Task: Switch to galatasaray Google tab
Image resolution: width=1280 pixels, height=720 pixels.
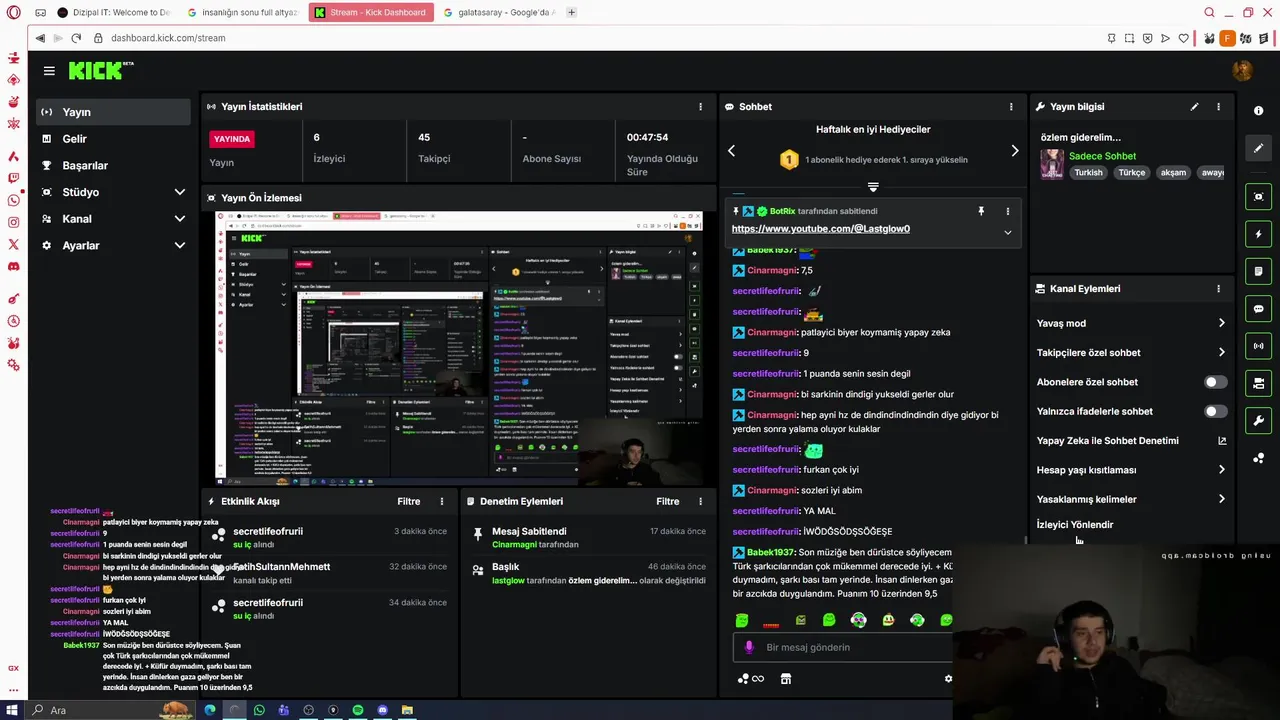Action: point(497,12)
